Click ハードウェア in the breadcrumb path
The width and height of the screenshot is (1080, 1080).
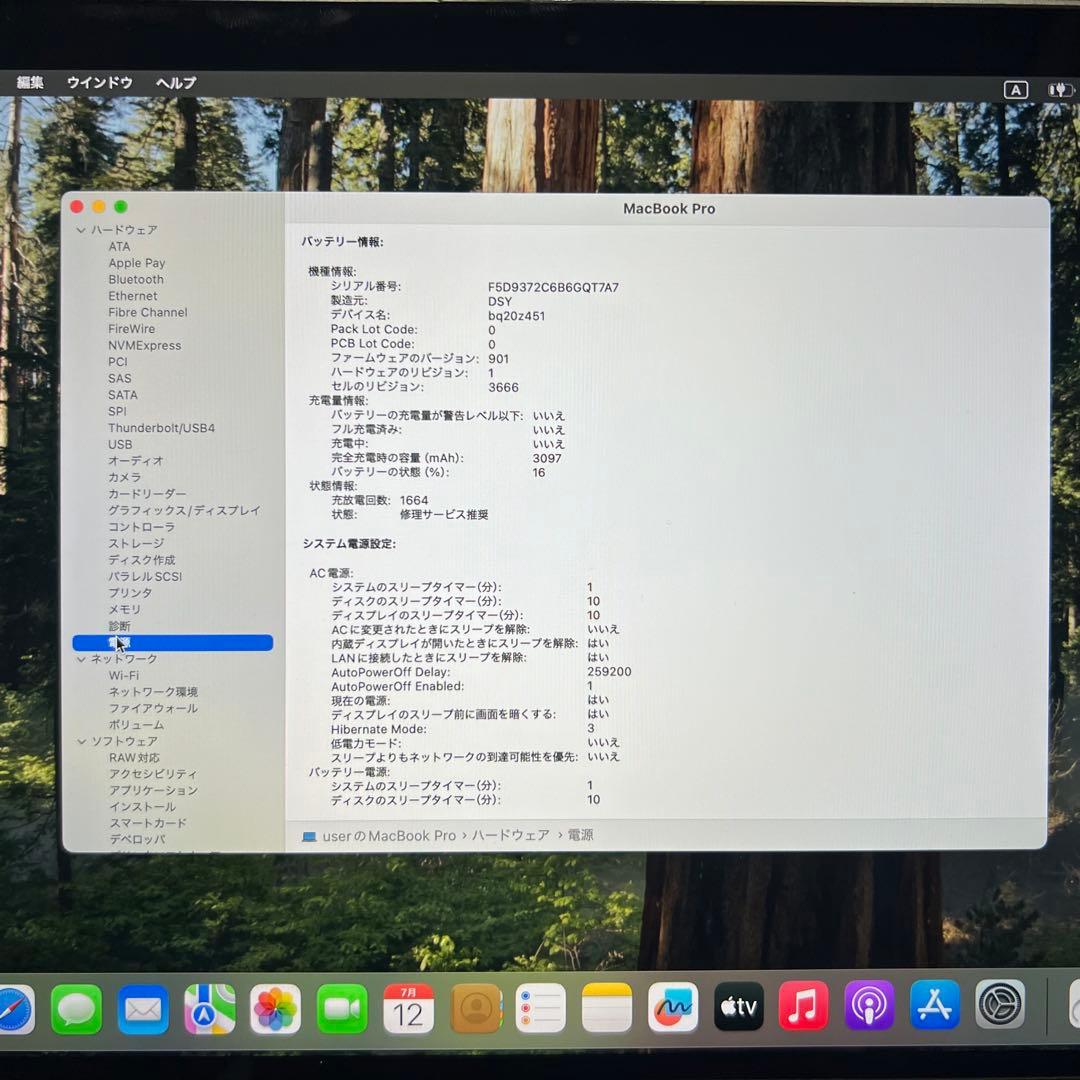pyautogui.click(x=512, y=835)
